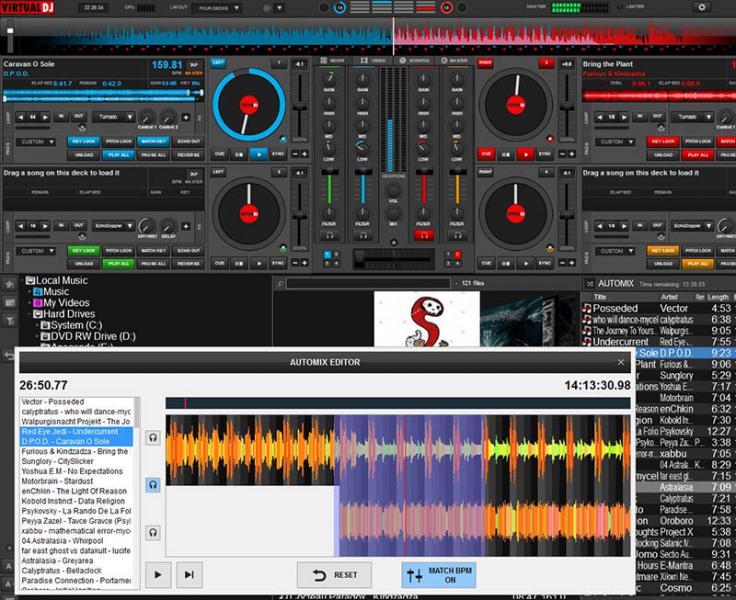Click the search magnifier icon above the file list
This screenshot has height=600, width=736.
coord(280,284)
